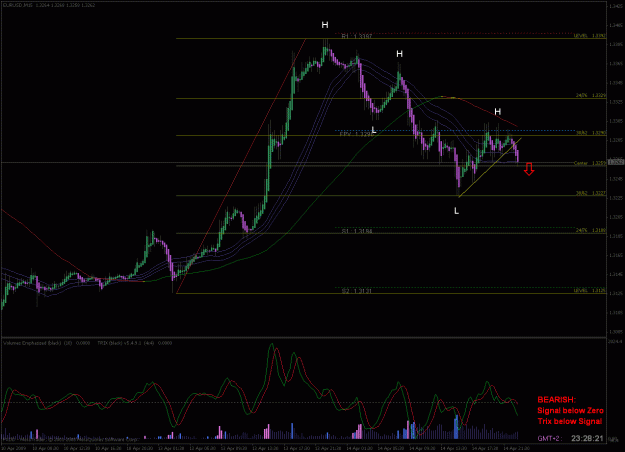The image size is (625, 452).
Task: Click the 10 Apr 2009 time axis label
Action: tap(13, 448)
